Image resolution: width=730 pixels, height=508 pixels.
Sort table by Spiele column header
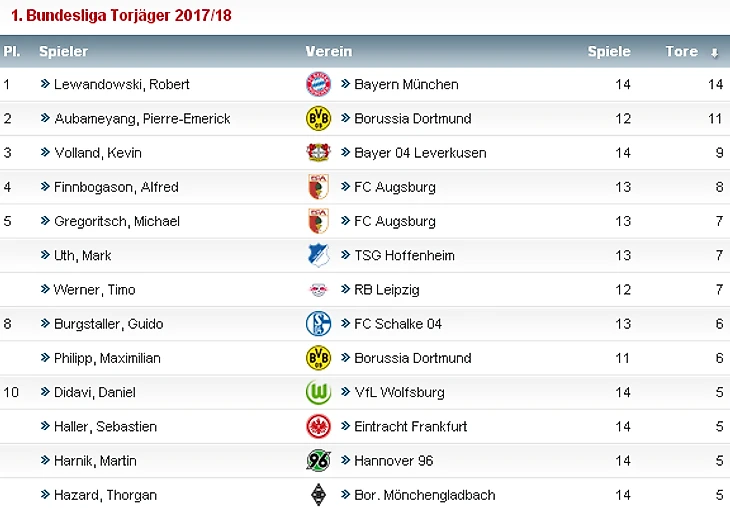609,51
